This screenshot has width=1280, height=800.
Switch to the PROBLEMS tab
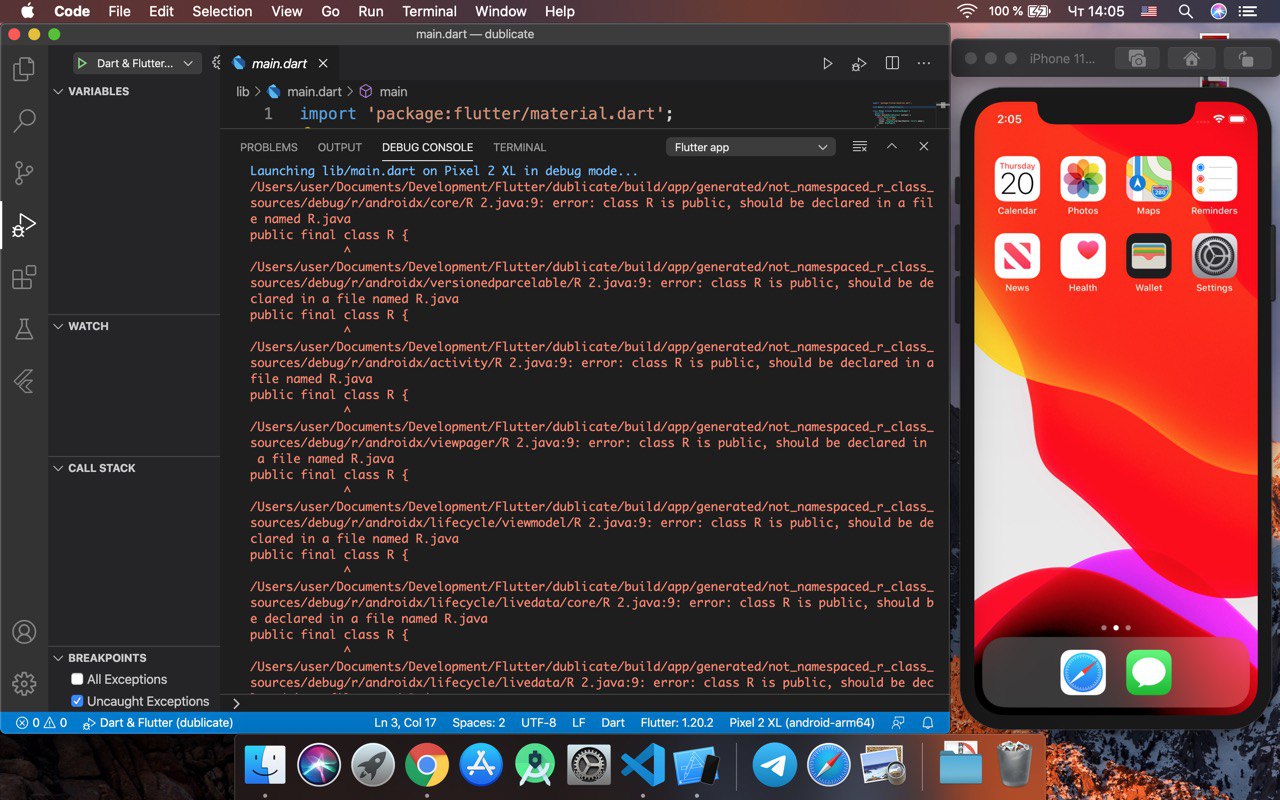point(269,147)
